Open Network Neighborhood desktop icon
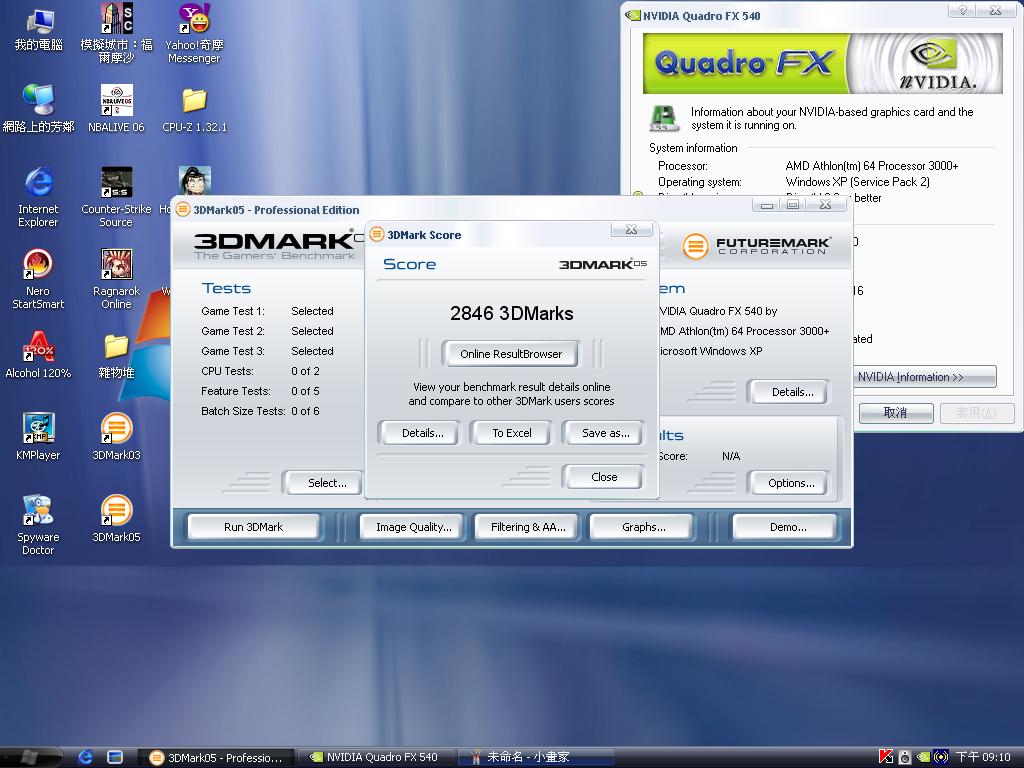1024x768 pixels. point(39,109)
